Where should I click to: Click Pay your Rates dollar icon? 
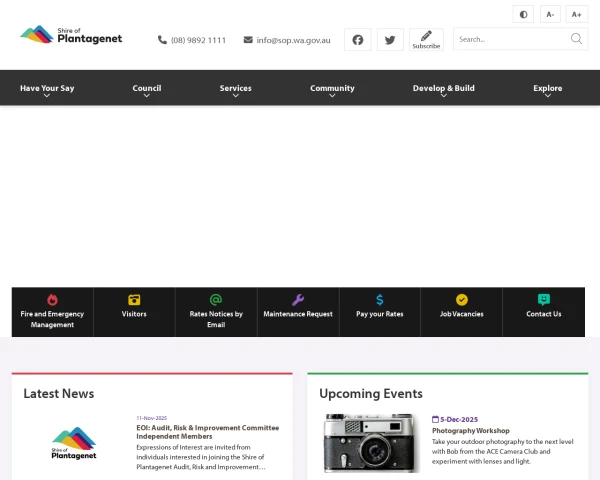coord(380,300)
